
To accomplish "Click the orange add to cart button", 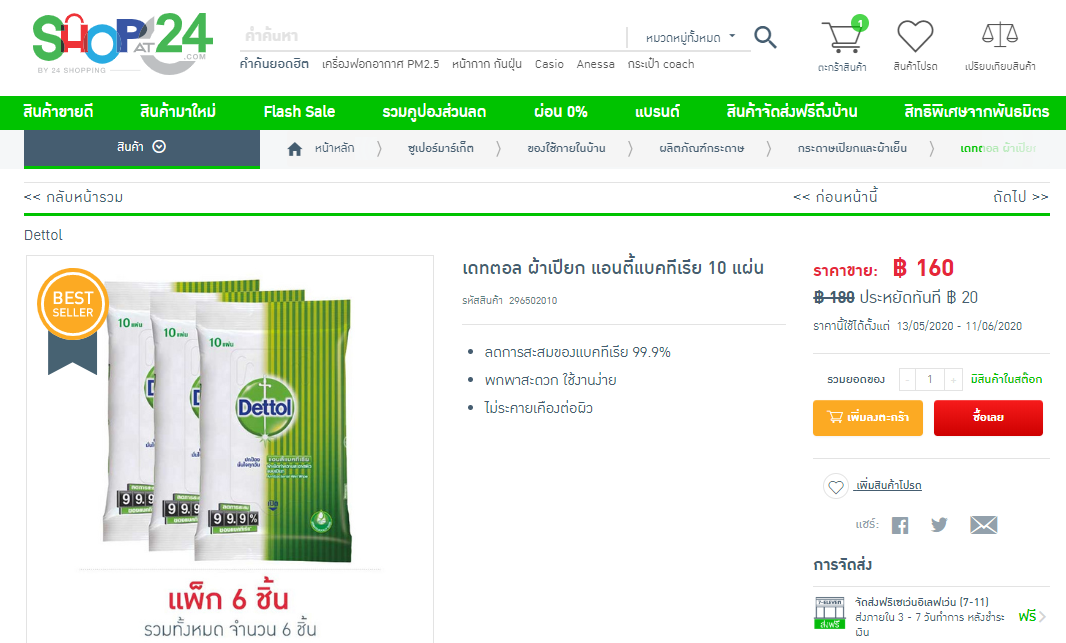I will click(867, 417).
